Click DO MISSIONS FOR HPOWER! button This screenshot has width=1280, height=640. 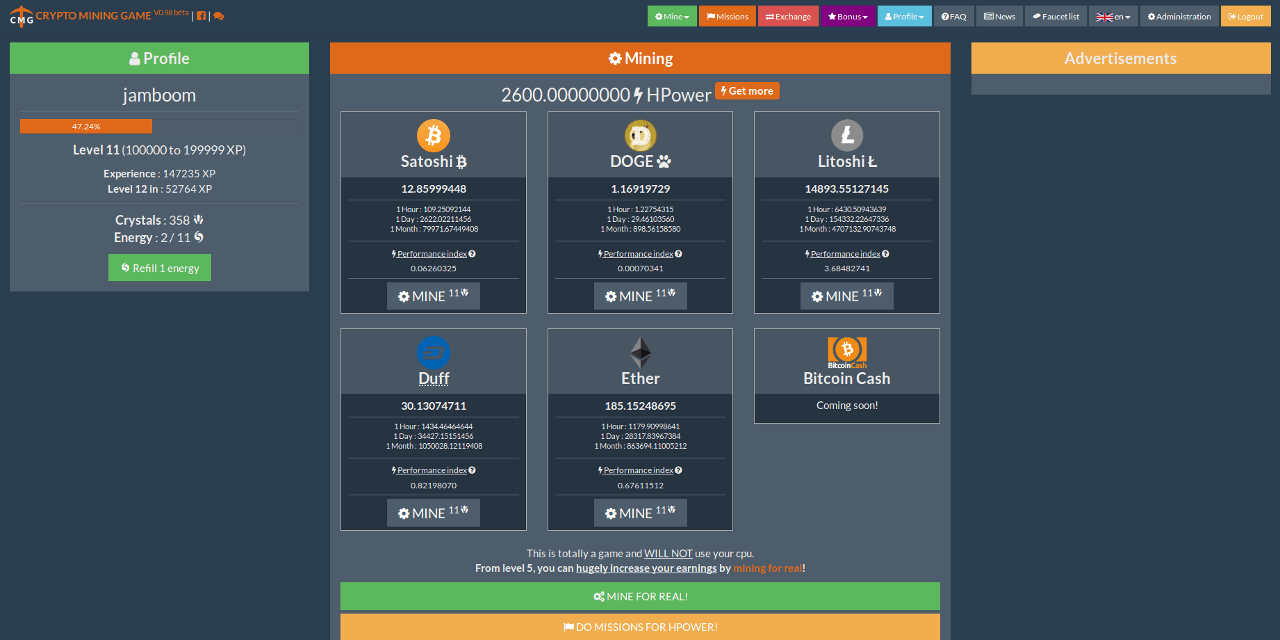640,627
